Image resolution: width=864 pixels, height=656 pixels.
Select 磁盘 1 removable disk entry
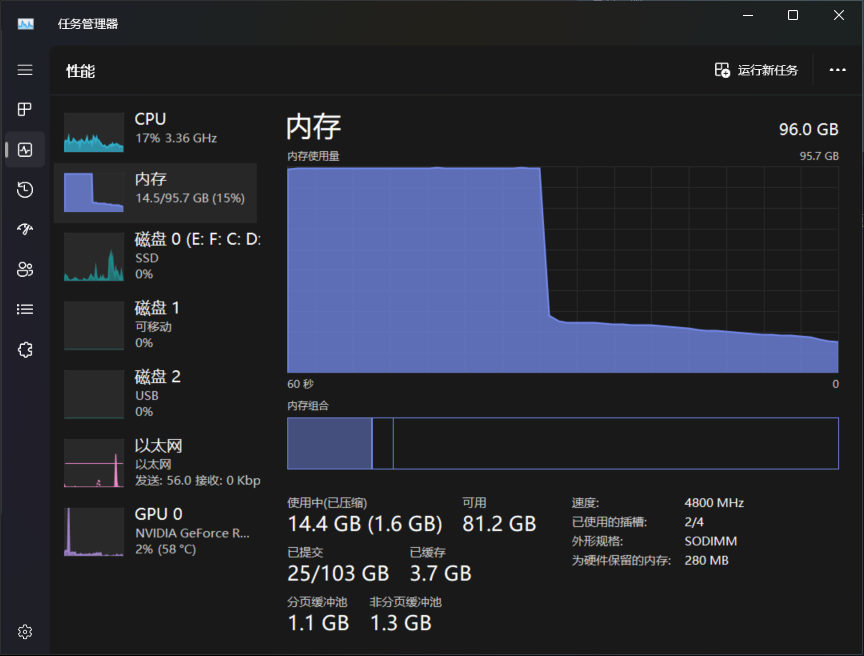pyautogui.click(x=155, y=325)
